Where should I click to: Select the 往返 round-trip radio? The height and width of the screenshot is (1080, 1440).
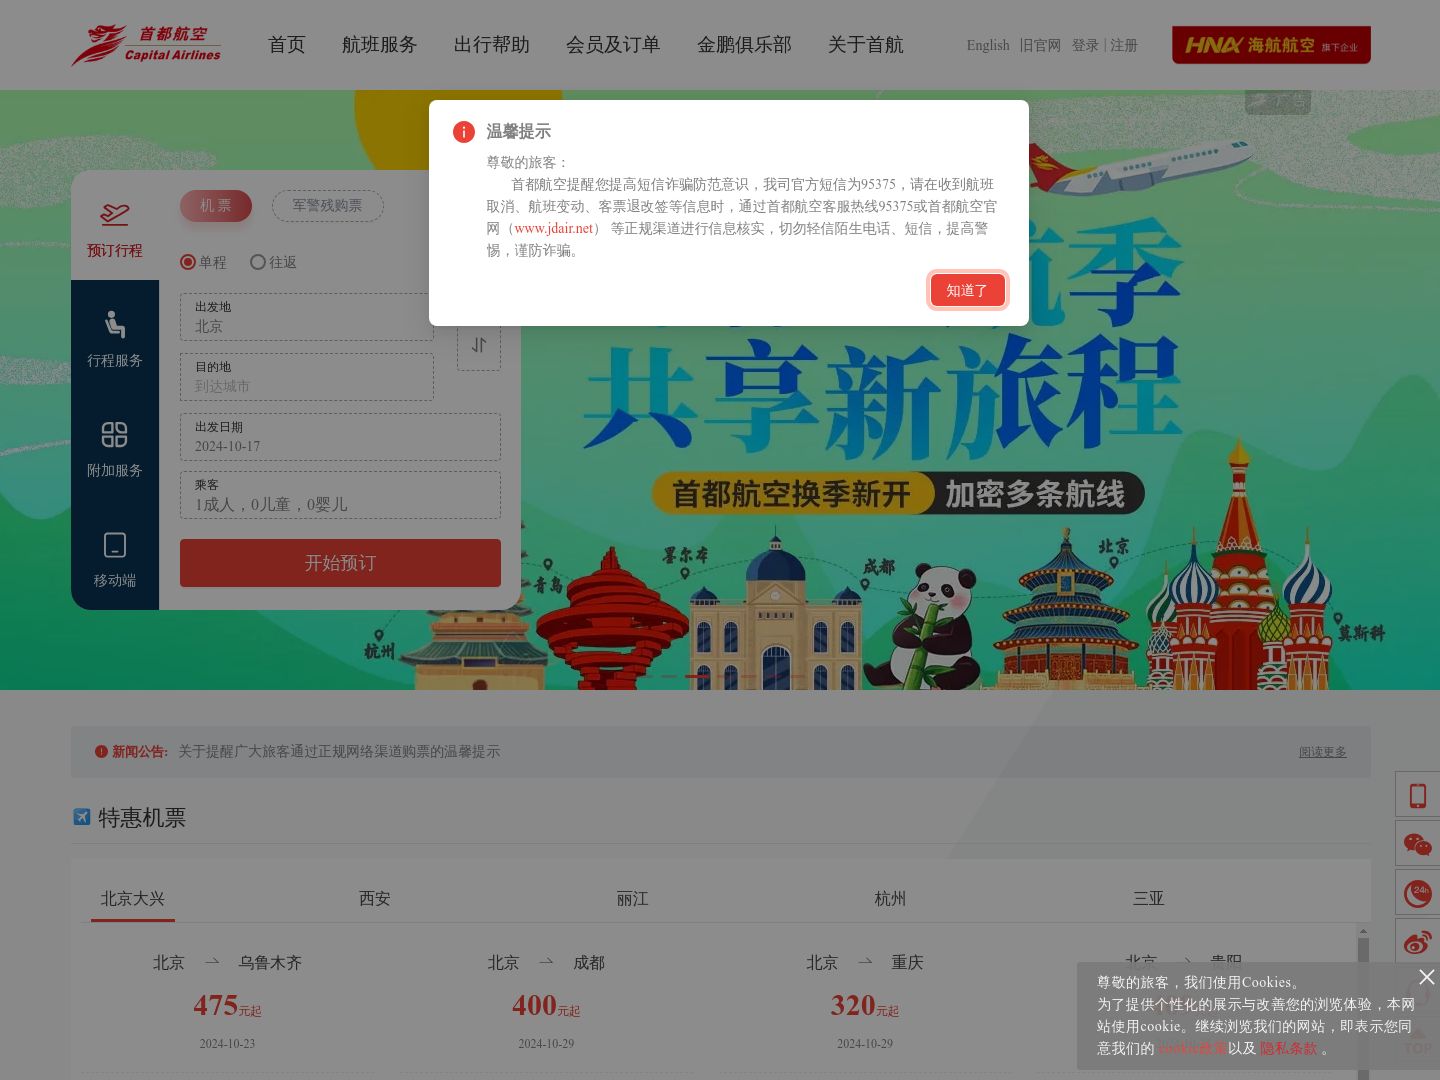tap(258, 262)
